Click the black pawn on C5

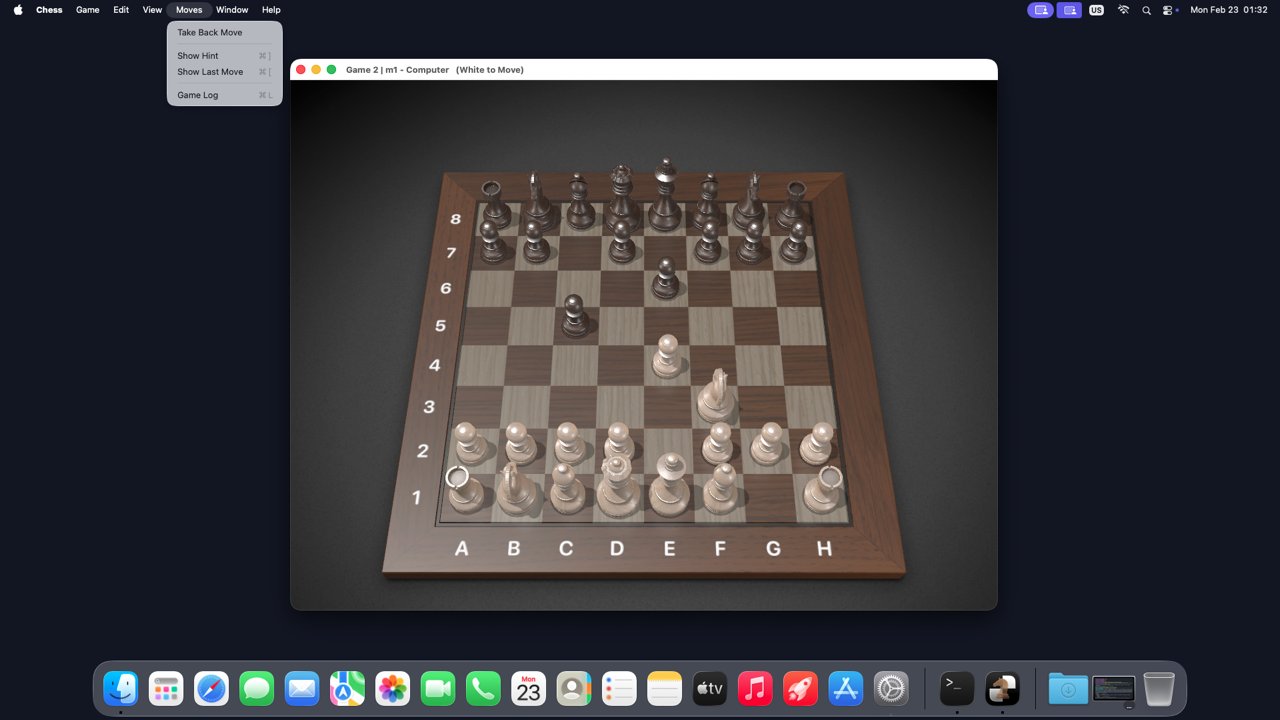click(574, 320)
